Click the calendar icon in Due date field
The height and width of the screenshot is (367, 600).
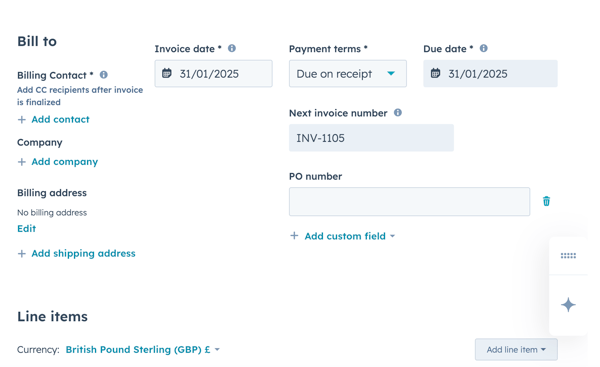[435, 73]
